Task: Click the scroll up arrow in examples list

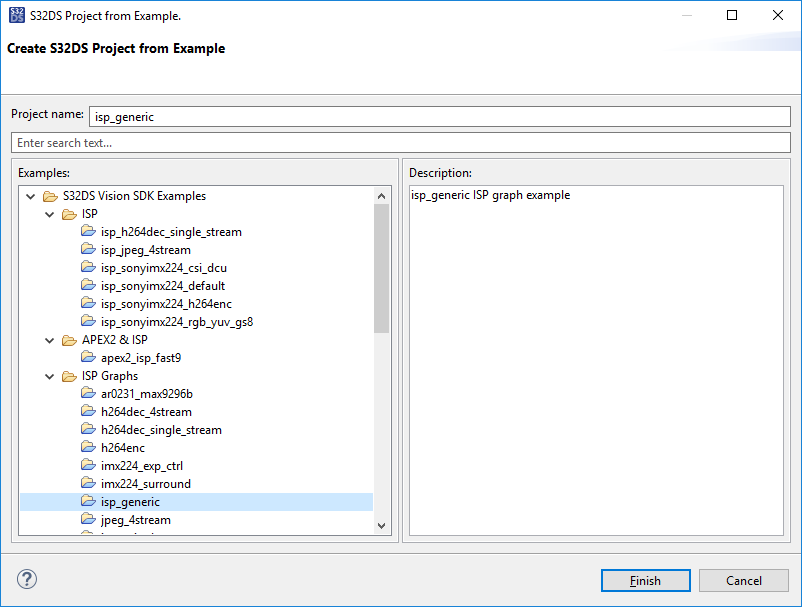Action: pyautogui.click(x=381, y=196)
